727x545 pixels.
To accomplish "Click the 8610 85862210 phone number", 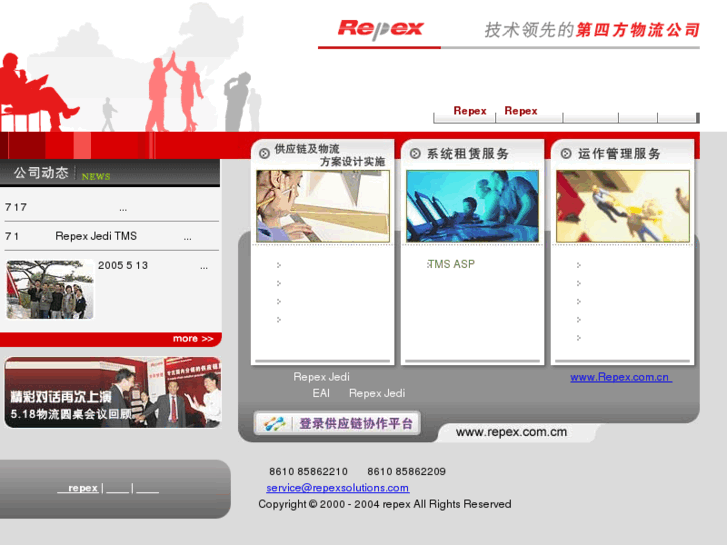I will pyautogui.click(x=308, y=472).
